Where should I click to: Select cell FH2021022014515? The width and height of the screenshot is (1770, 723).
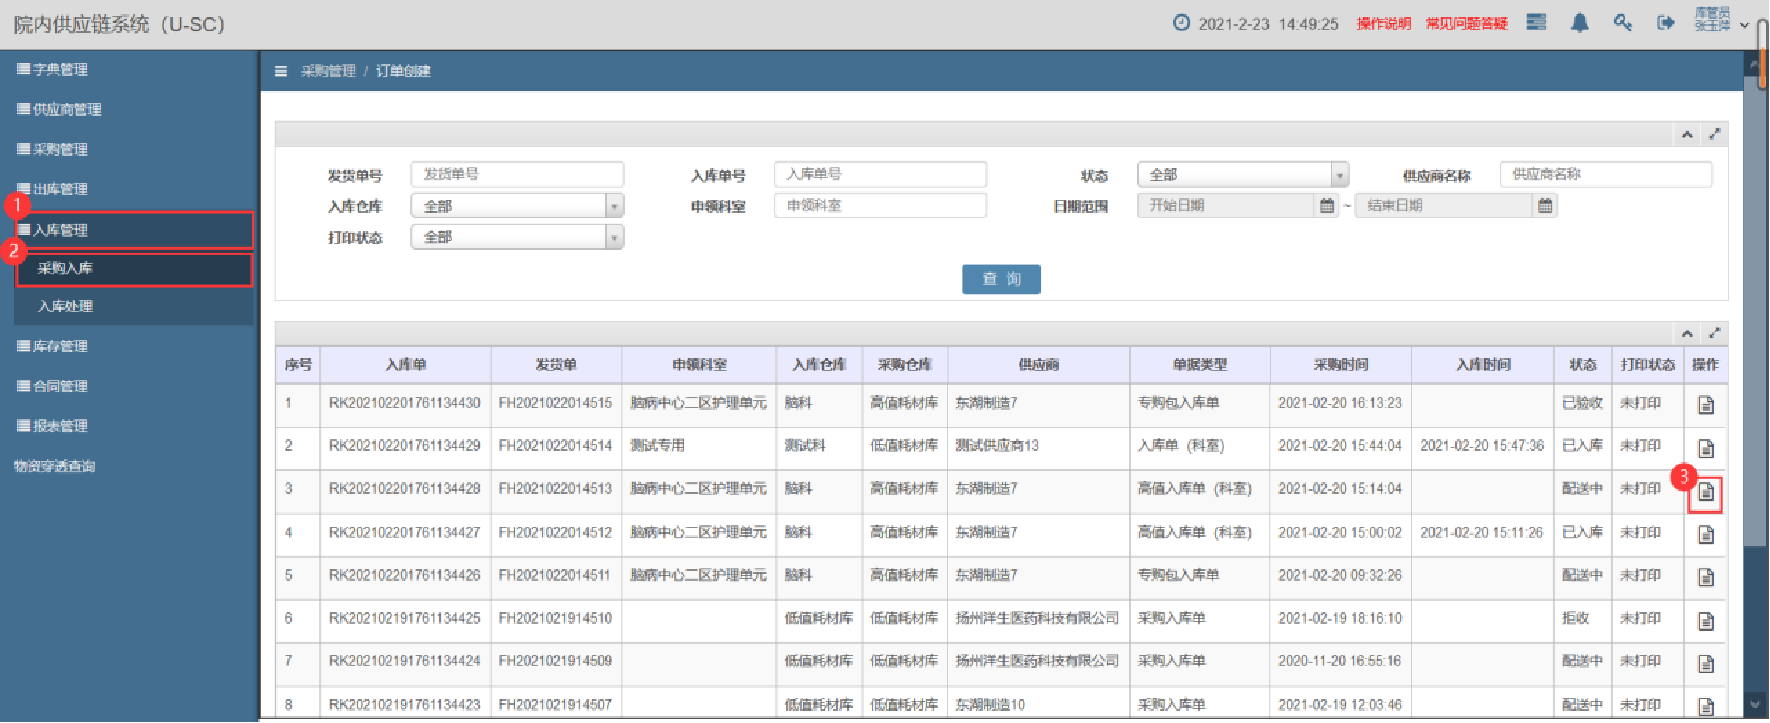[555, 403]
